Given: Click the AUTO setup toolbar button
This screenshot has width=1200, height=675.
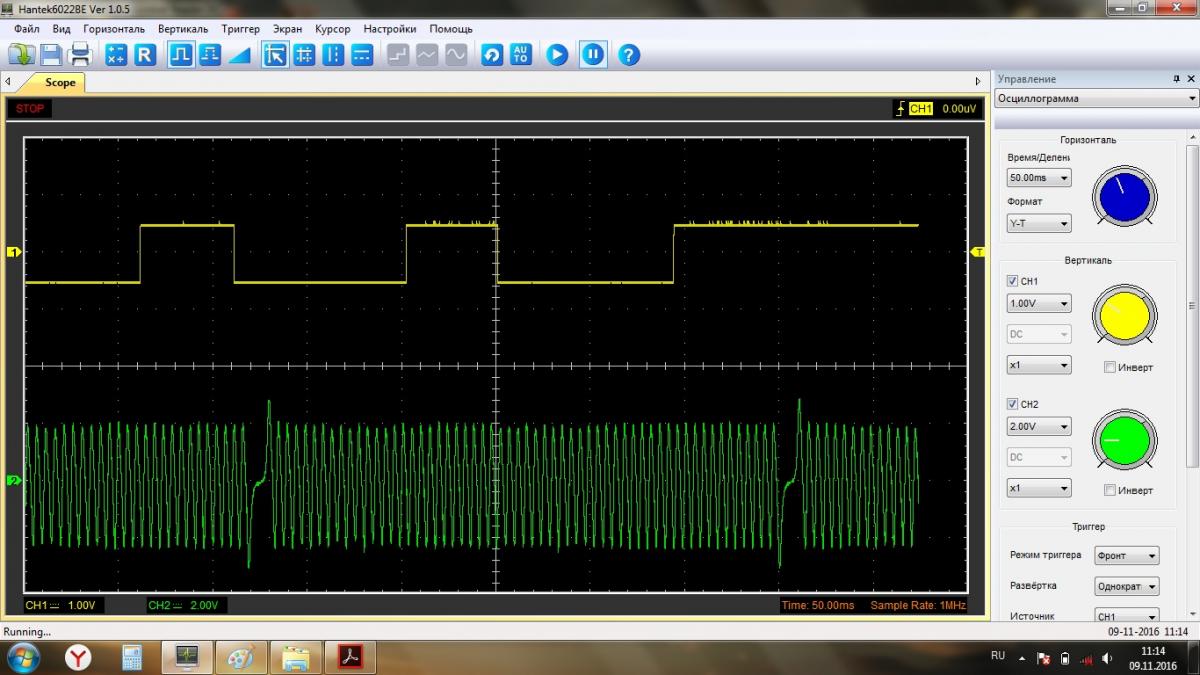Looking at the screenshot, I should click(521, 54).
